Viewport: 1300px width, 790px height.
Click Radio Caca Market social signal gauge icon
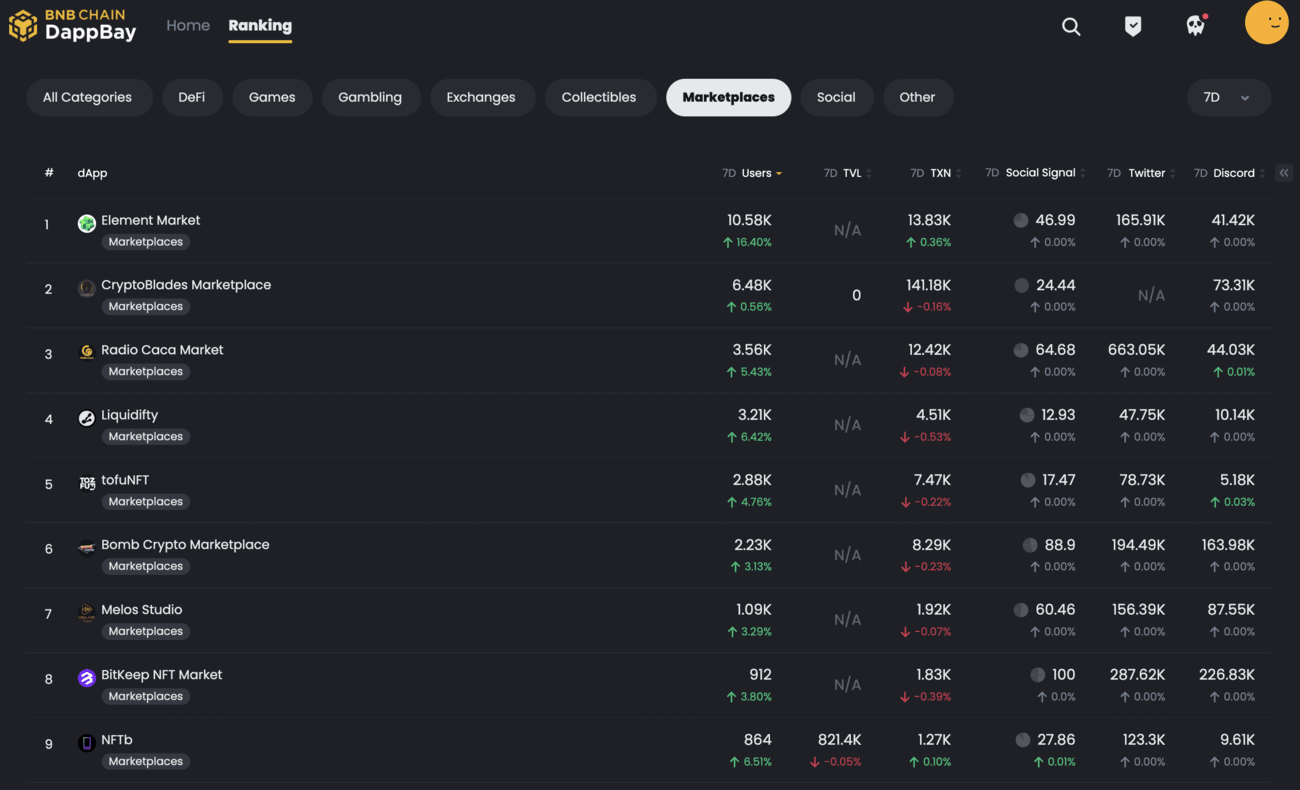(1021, 350)
